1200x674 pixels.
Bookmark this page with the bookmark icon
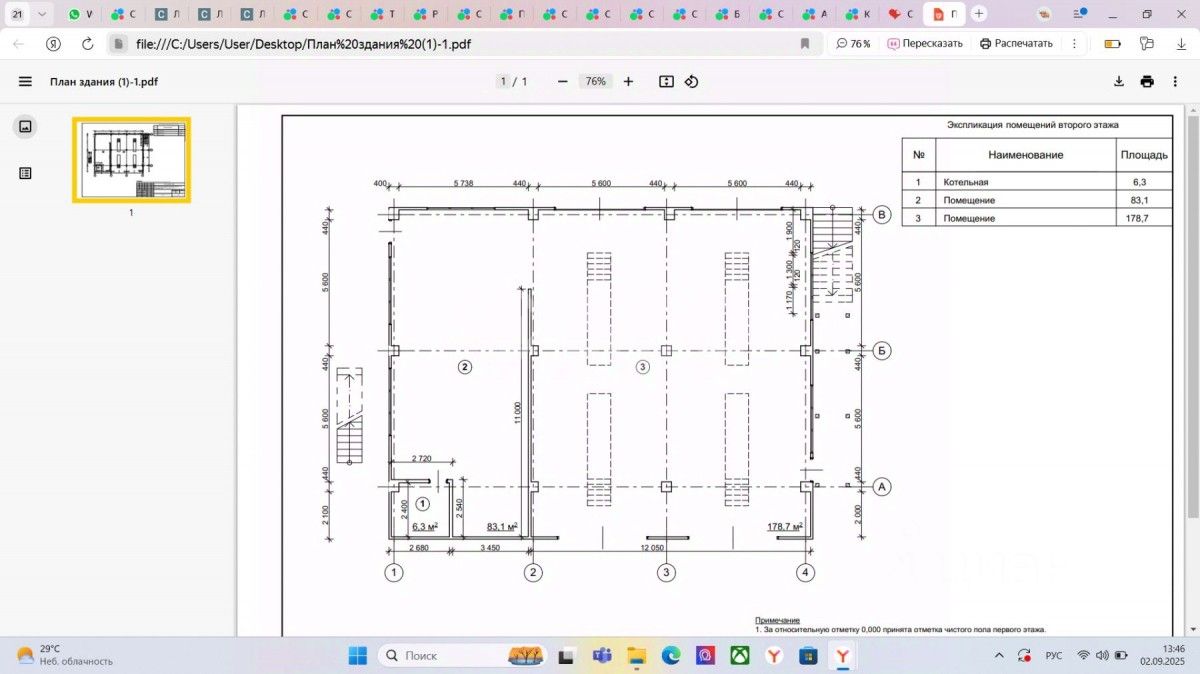[805, 44]
